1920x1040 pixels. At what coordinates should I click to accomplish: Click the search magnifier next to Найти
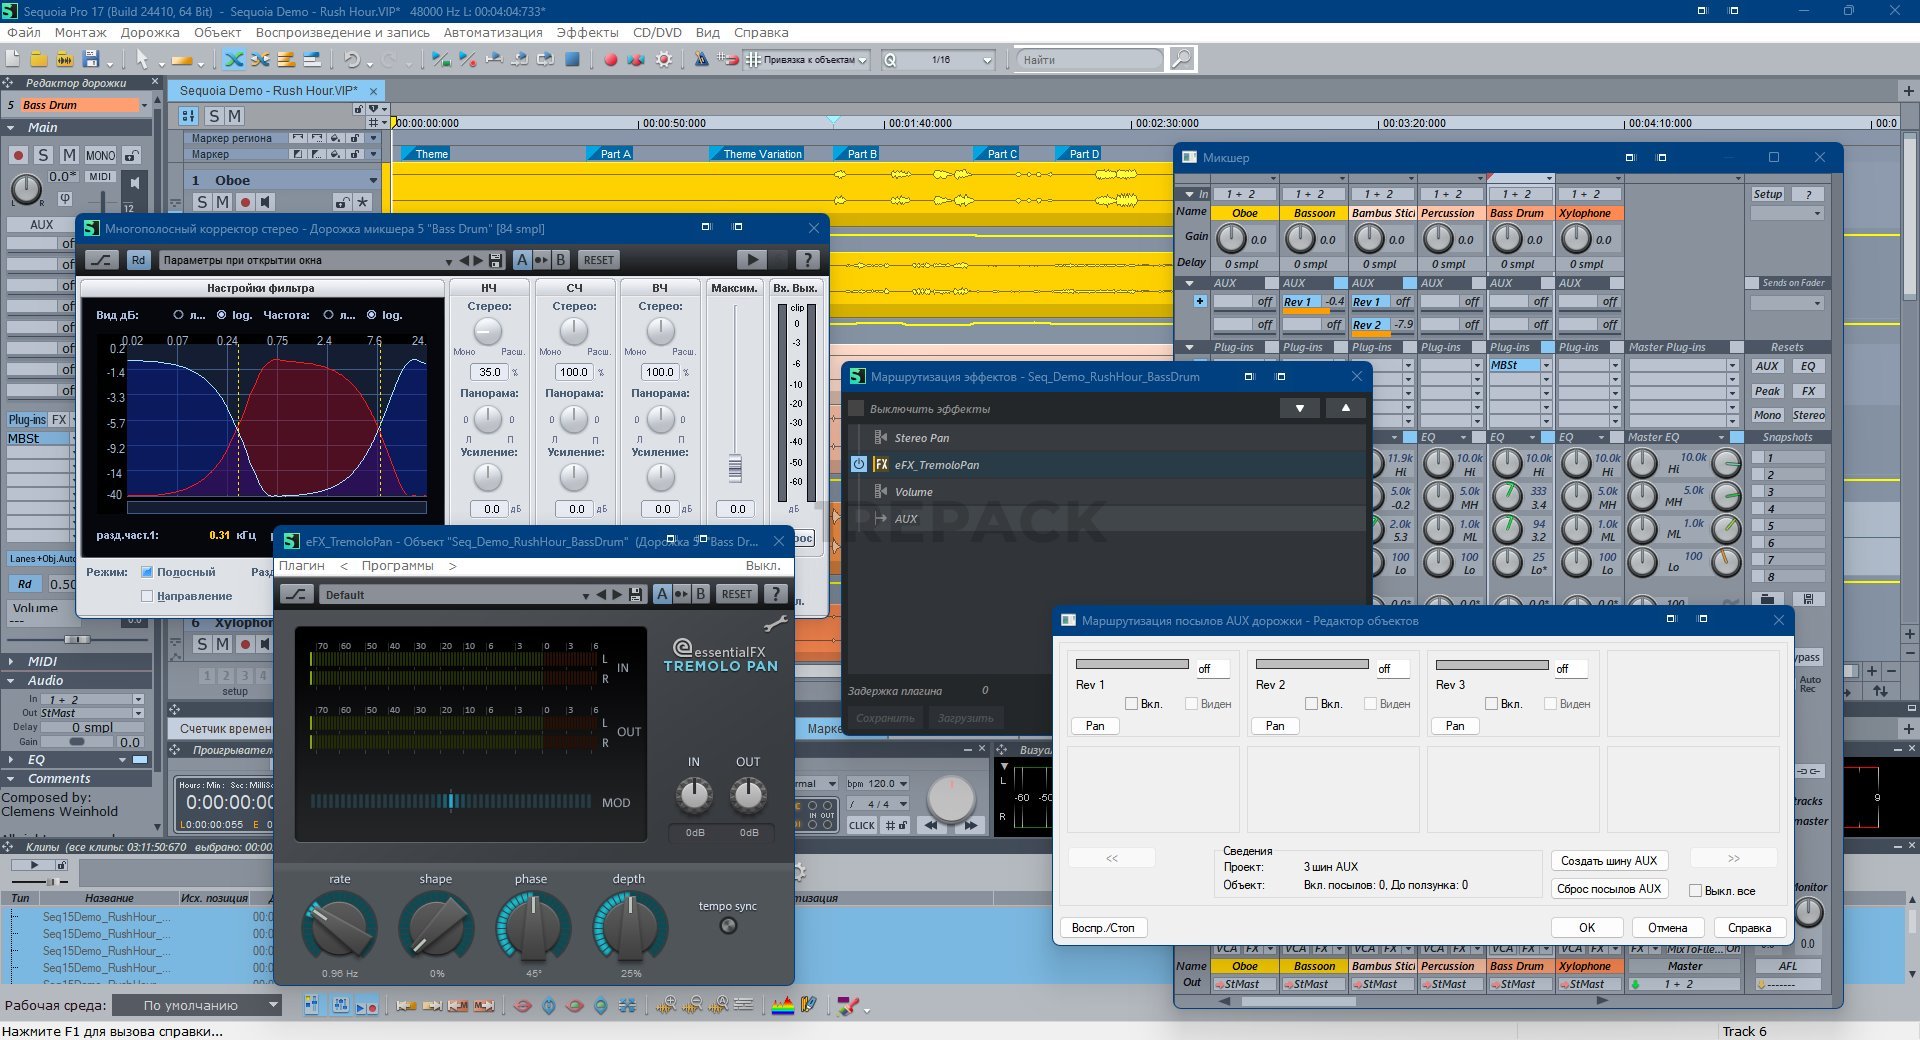(1181, 60)
